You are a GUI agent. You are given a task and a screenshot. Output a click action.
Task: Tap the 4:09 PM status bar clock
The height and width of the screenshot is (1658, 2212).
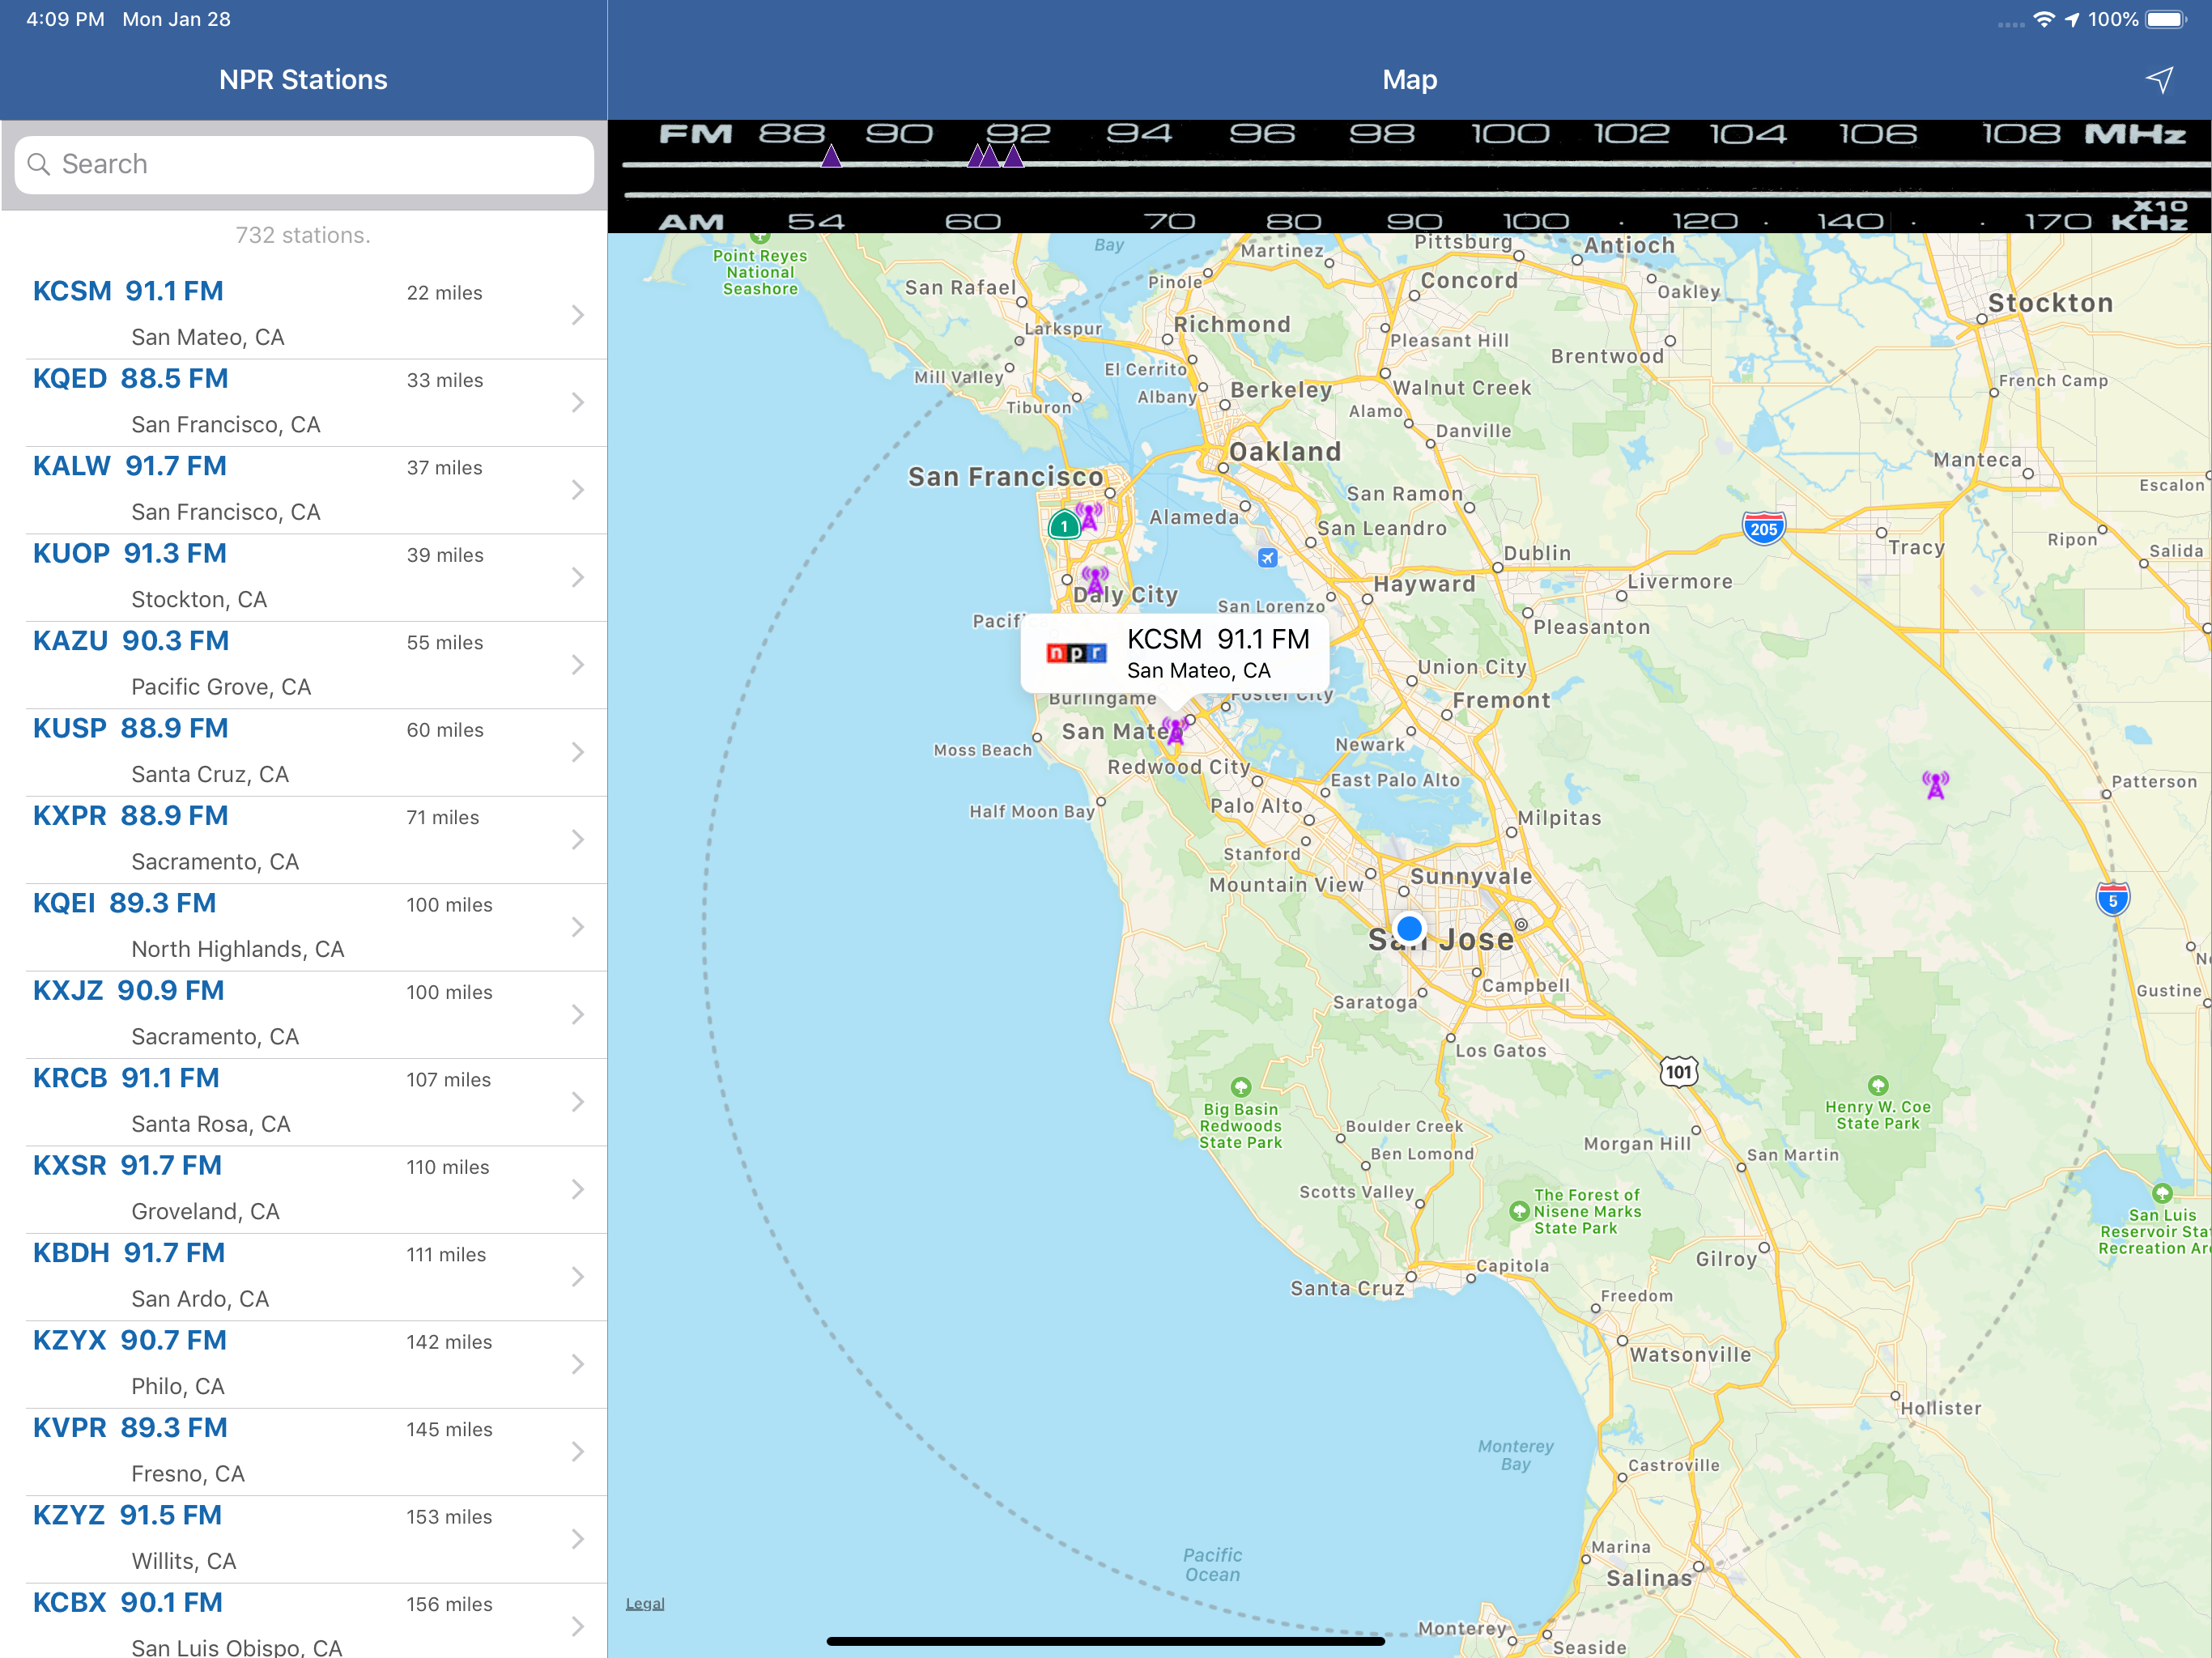click(x=65, y=19)
